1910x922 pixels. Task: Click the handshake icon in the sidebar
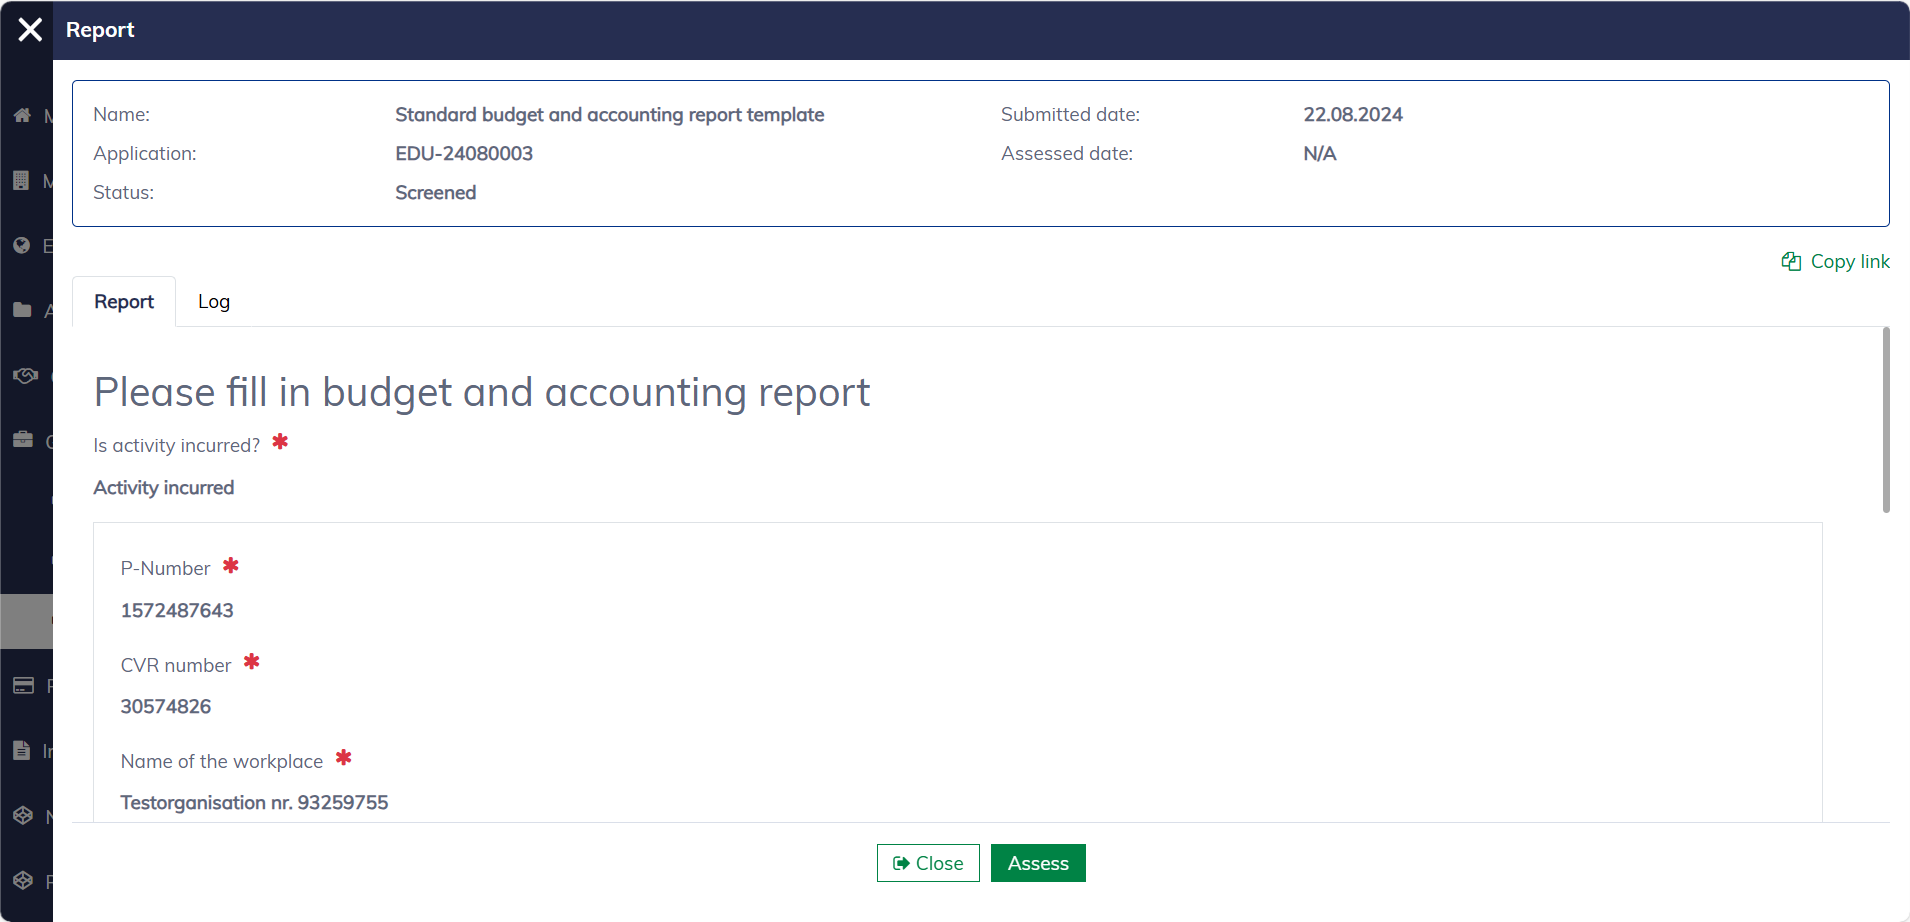(24, 376)
